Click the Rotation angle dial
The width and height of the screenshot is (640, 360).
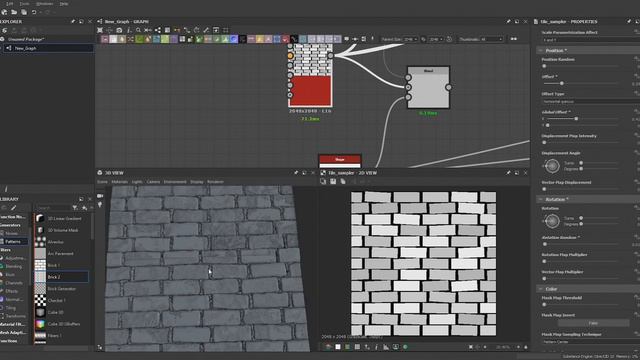point(552,221)
